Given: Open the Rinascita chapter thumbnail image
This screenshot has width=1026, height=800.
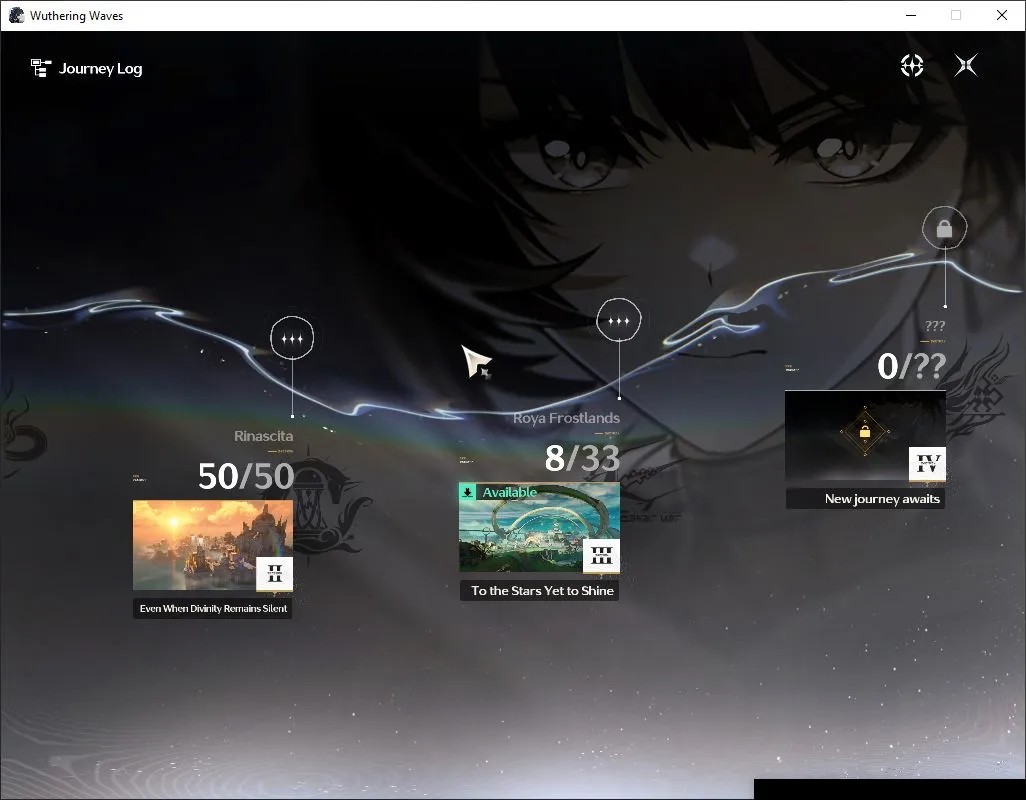Looking at the screenshot, I should point(213,546).
